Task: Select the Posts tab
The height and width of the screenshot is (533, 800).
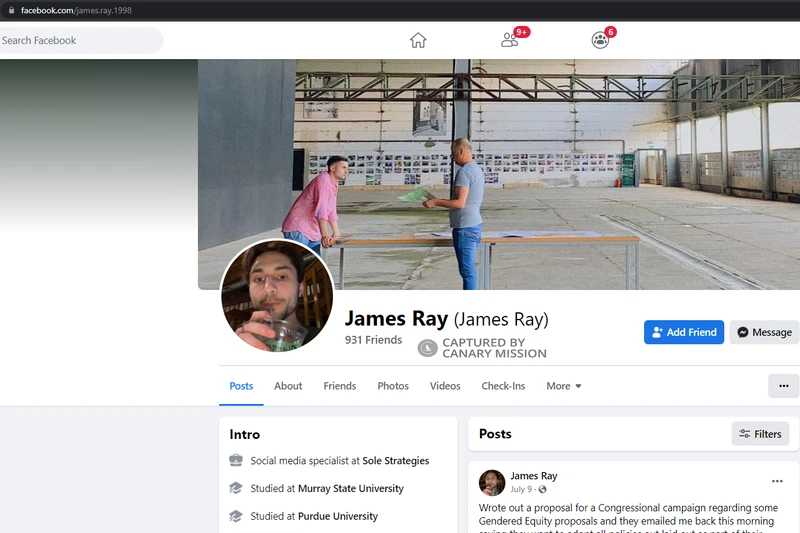Action: click(241, 386)
